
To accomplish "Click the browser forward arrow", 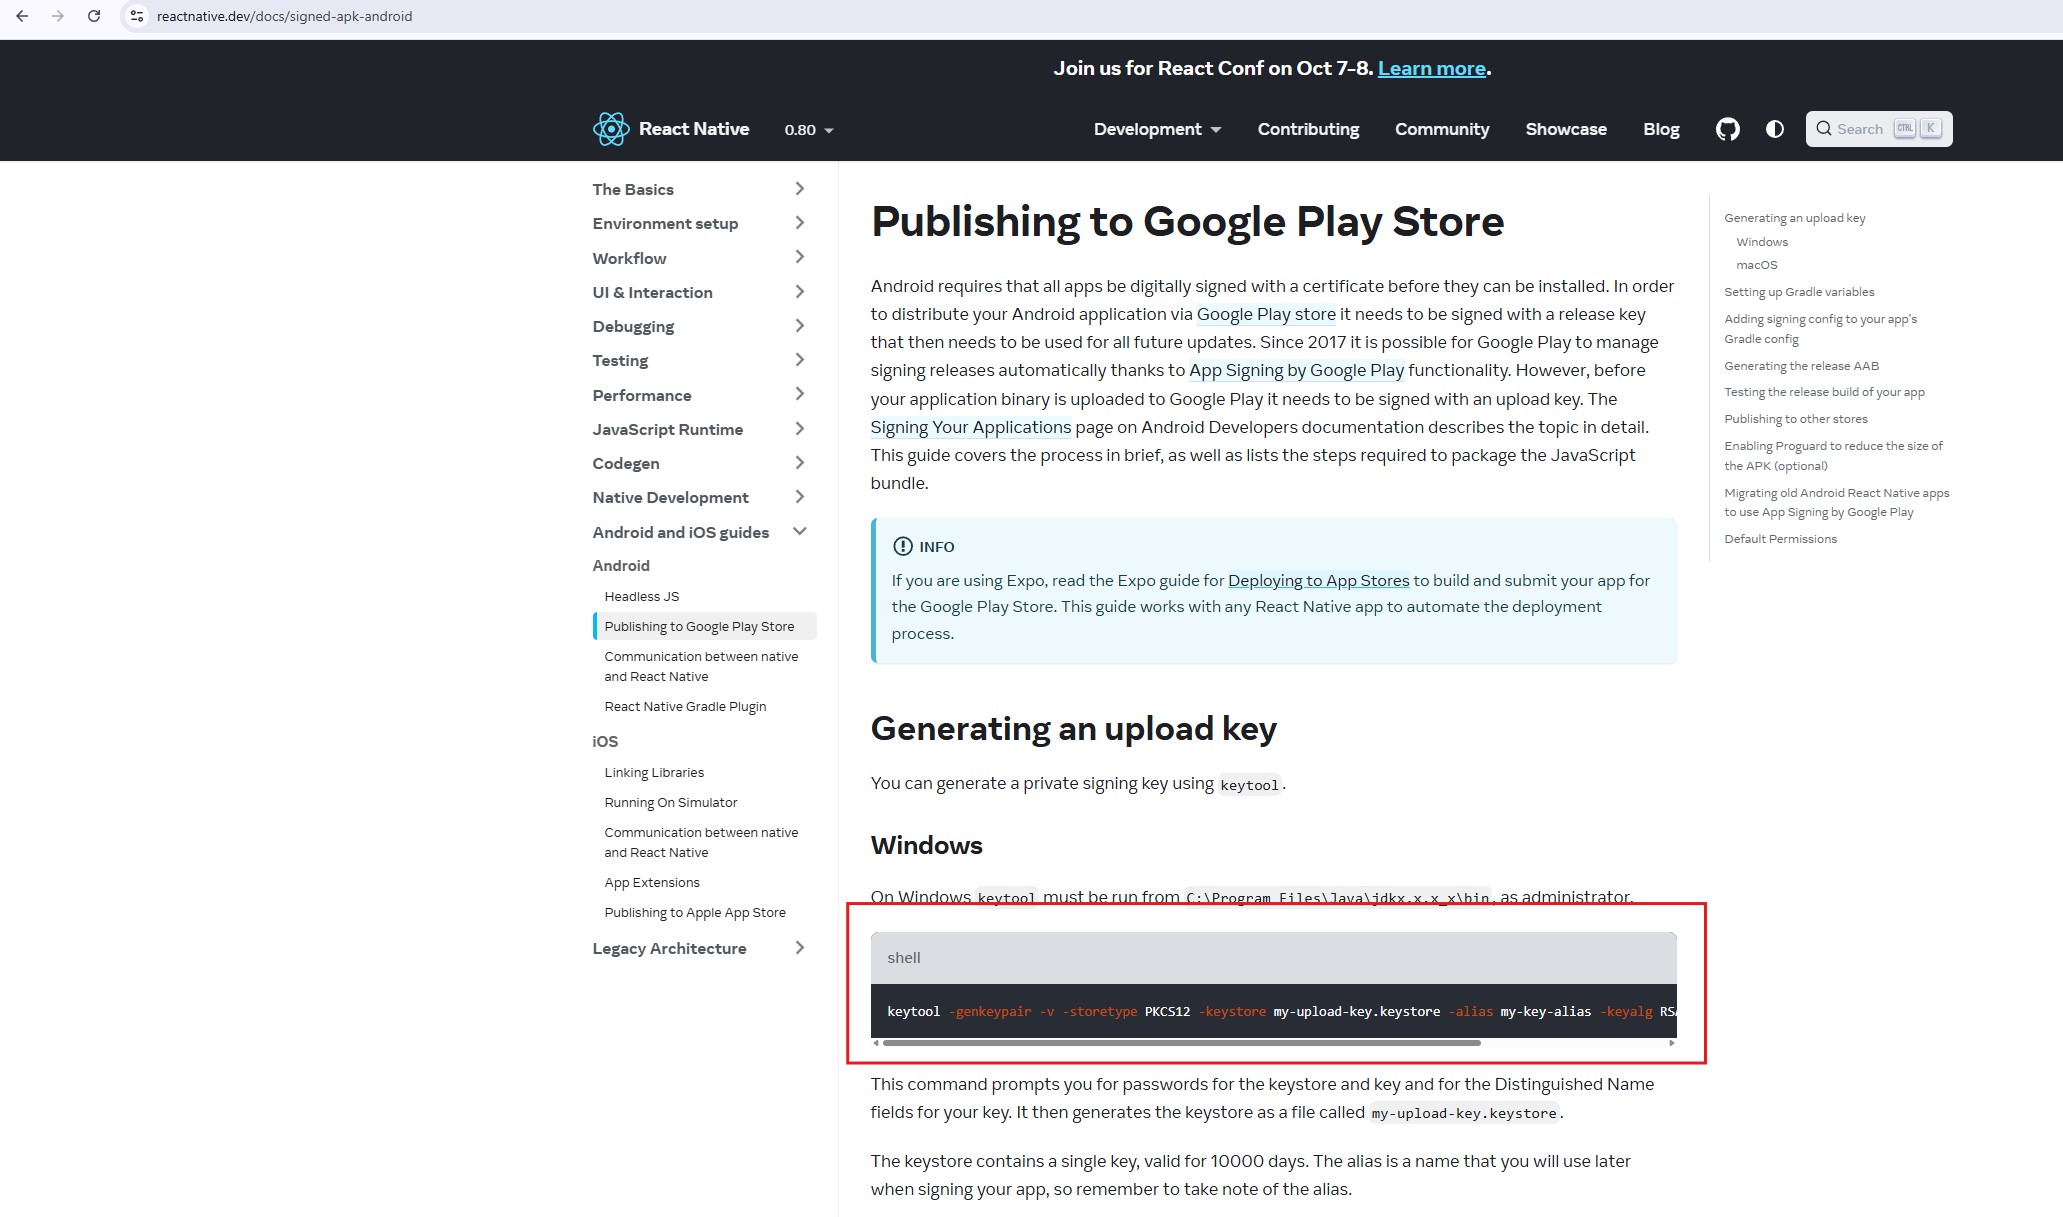I will point(57,16).
